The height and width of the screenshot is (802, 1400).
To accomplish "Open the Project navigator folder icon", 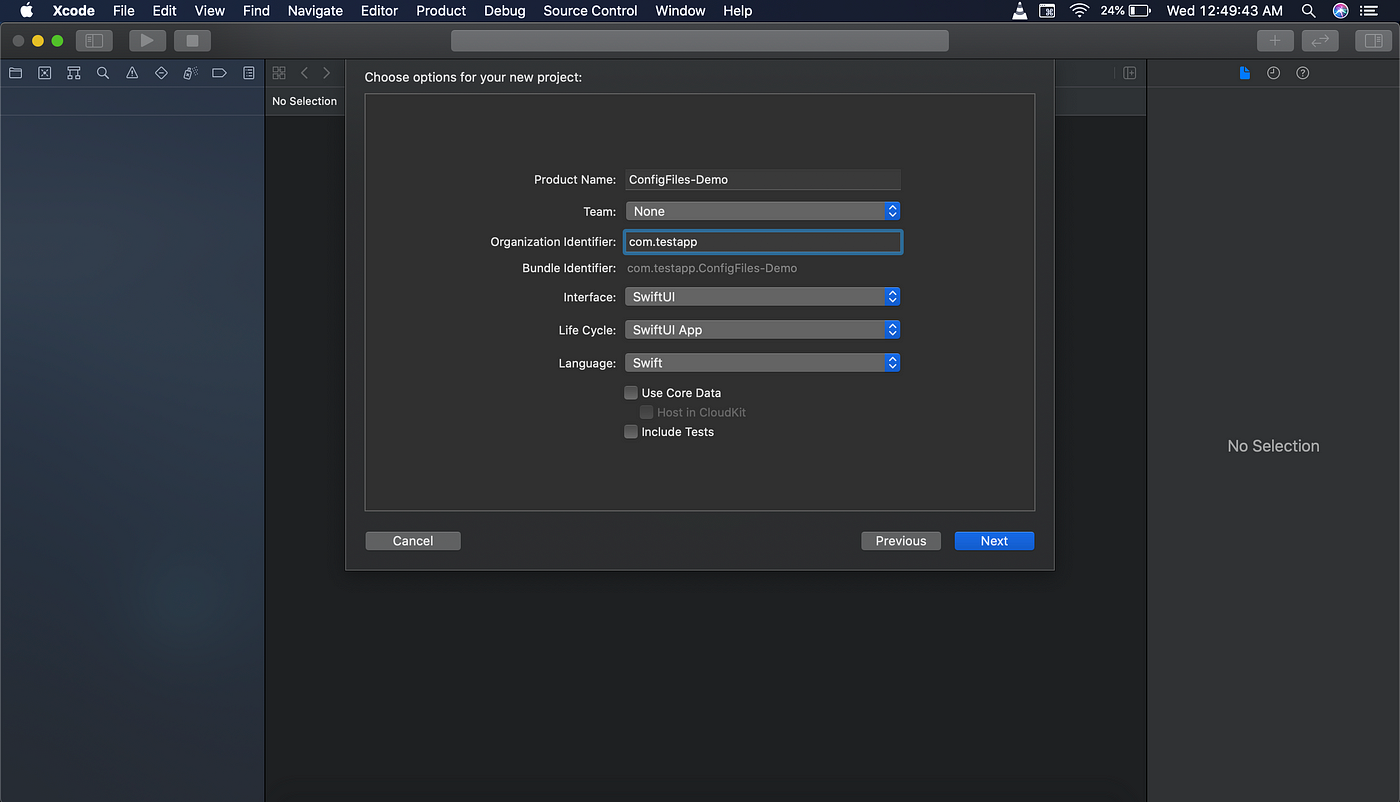I will click(x=15, y=73).
